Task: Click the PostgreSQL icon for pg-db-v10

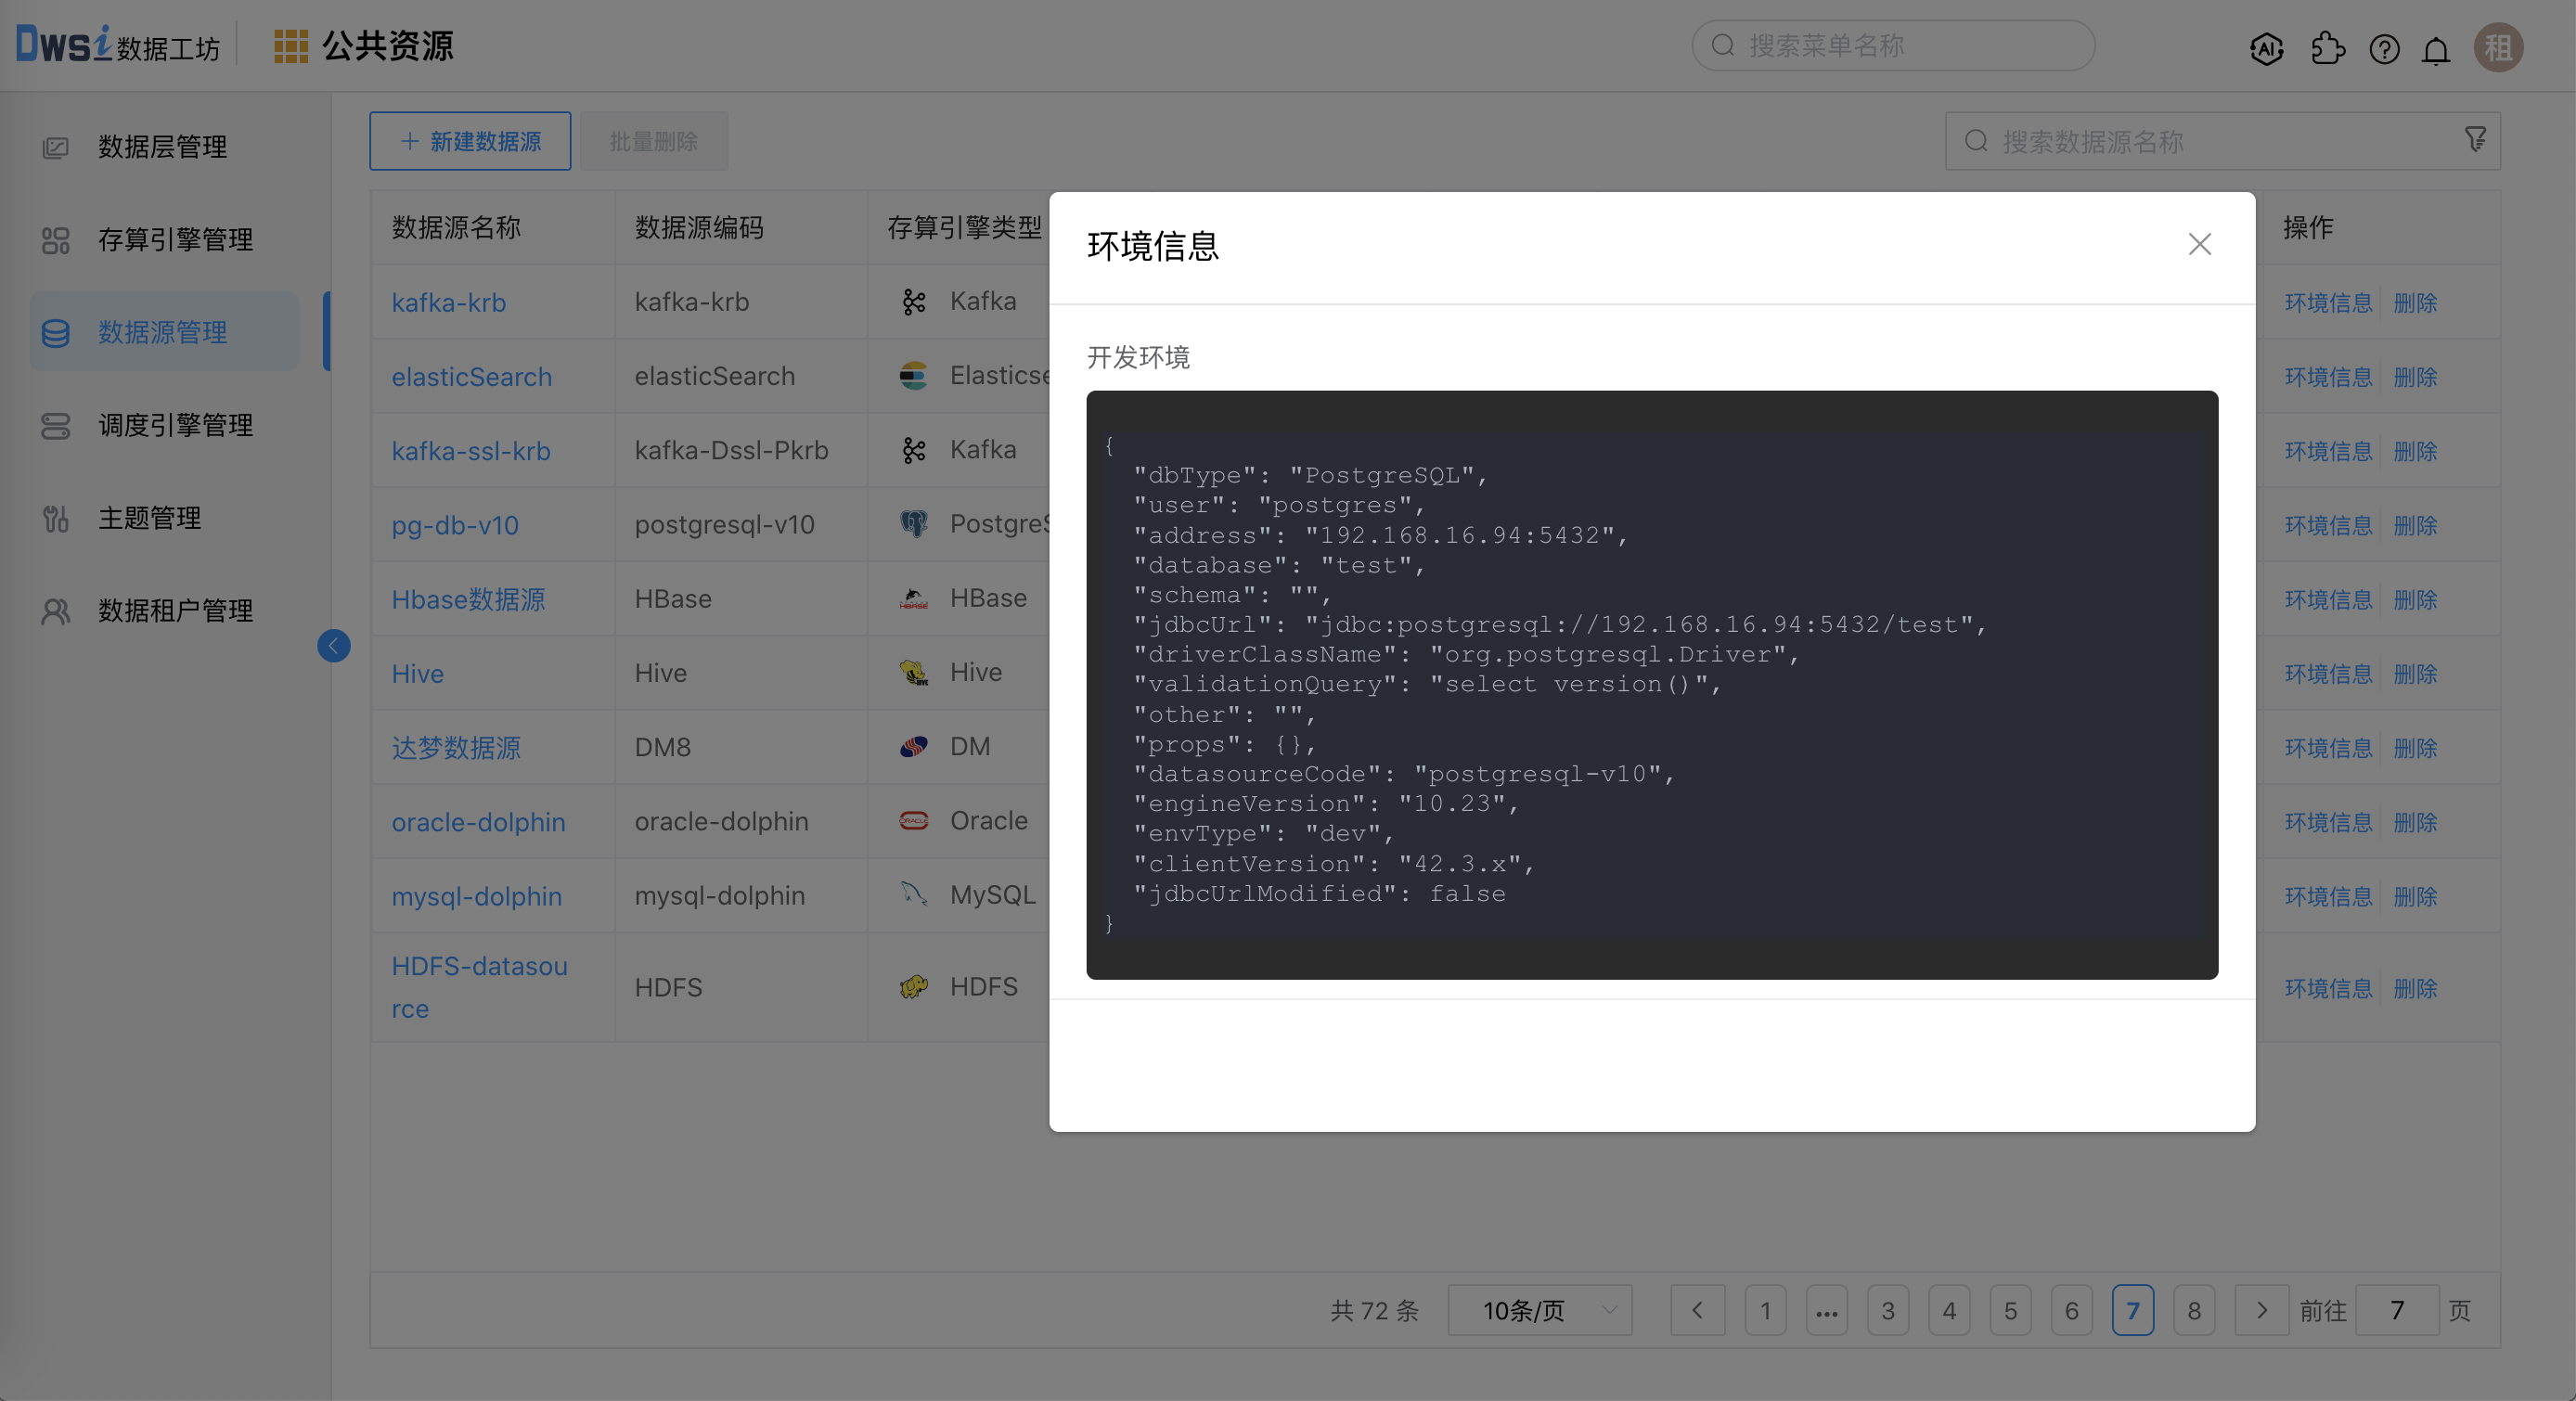Action: [x=913, y=523]
